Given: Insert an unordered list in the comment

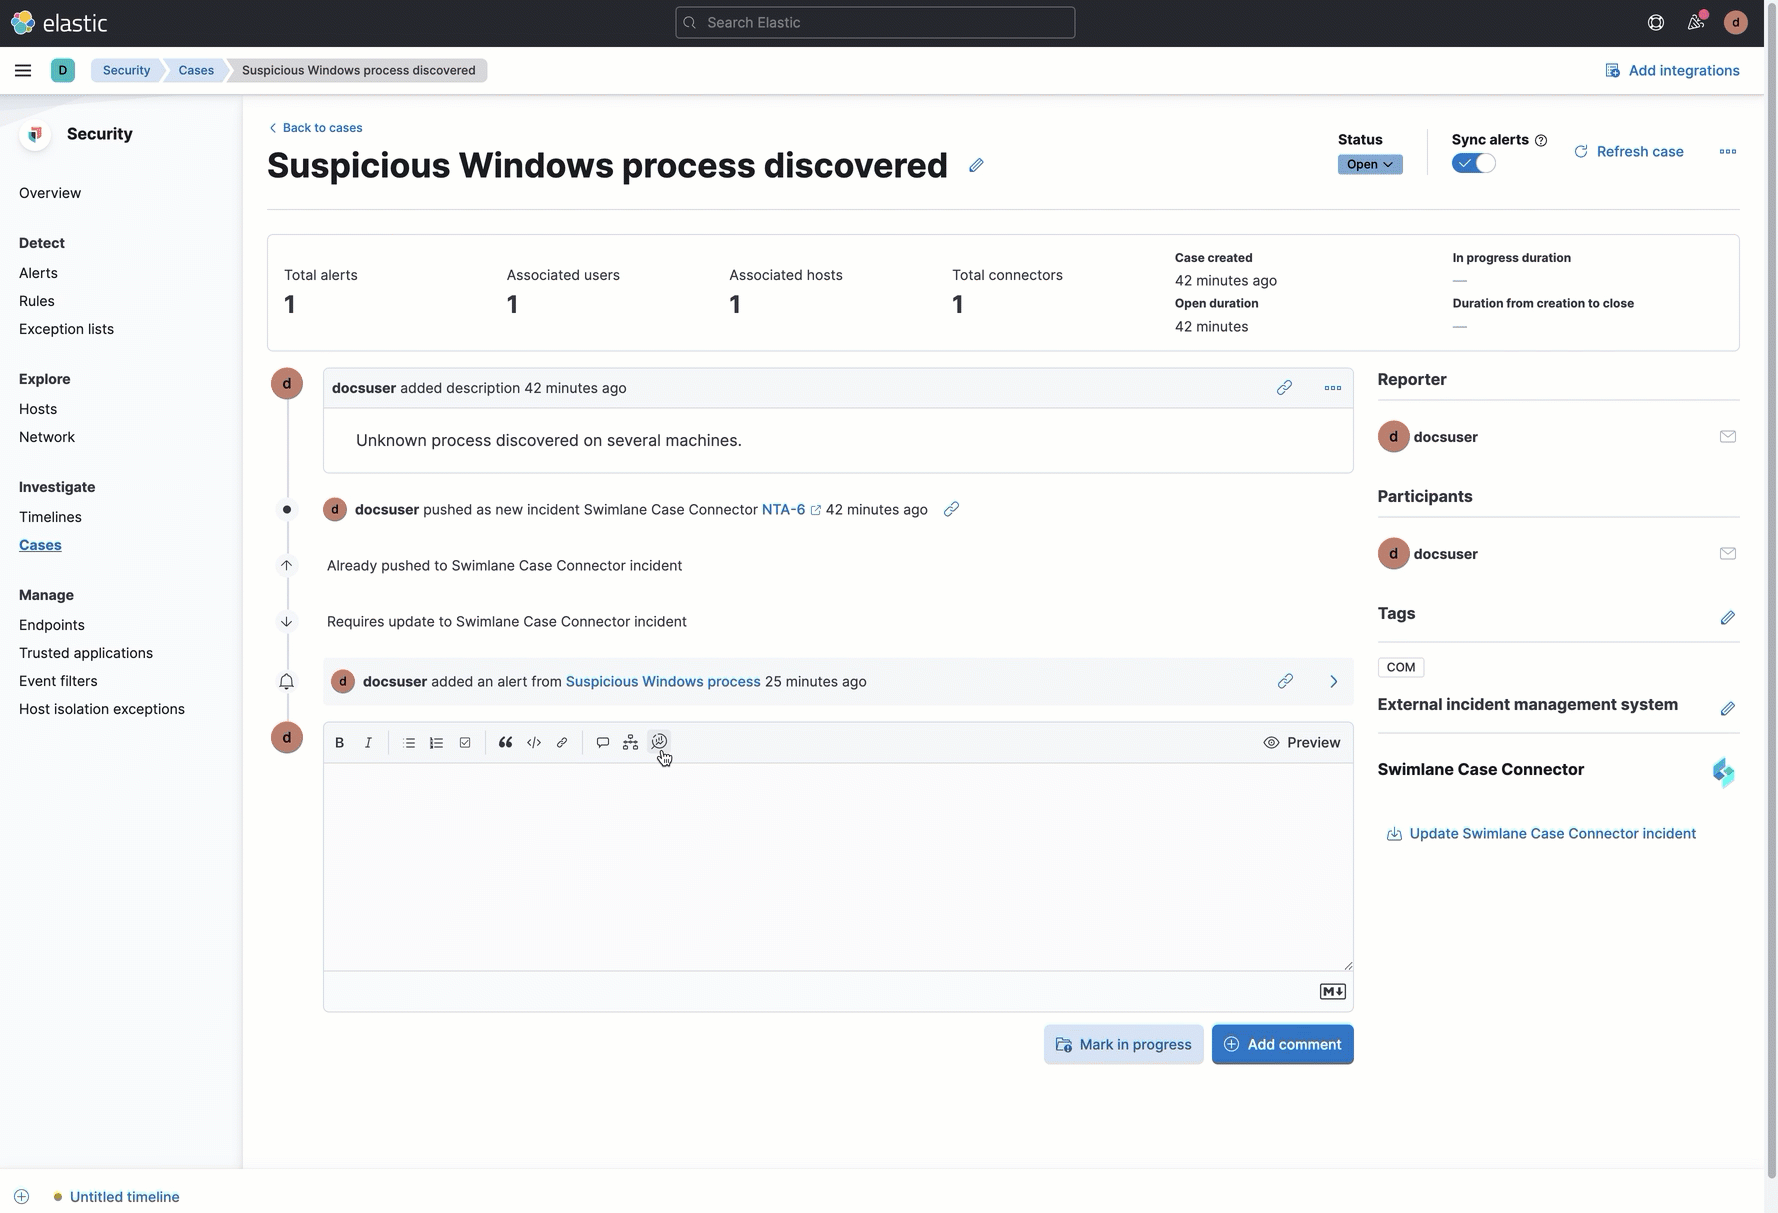Looking at the screenshot, I should coord(408,742).
